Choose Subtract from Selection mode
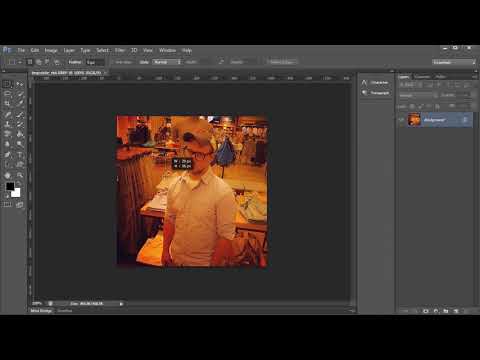Image resolution: width=480 pixels, height=360 pixels. pos(47,62)
